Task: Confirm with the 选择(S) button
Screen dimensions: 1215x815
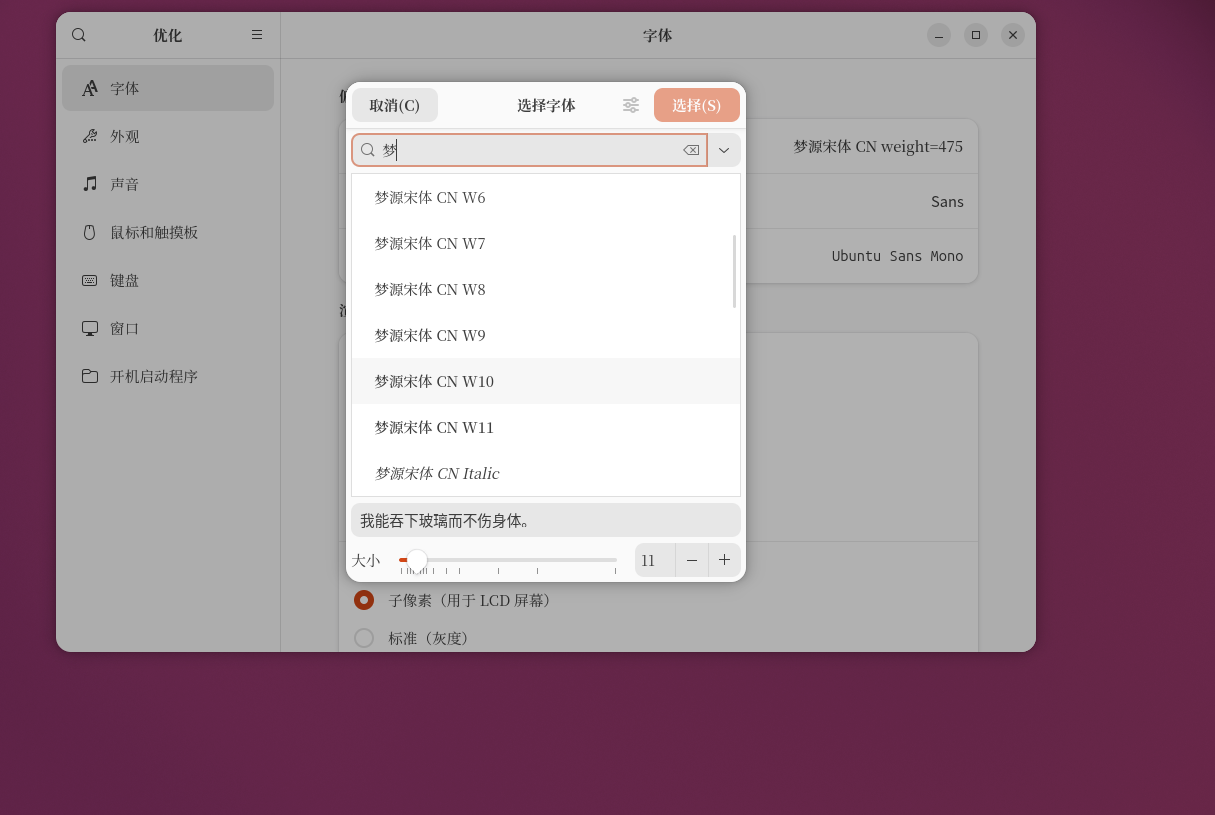Action: point(697,105)
